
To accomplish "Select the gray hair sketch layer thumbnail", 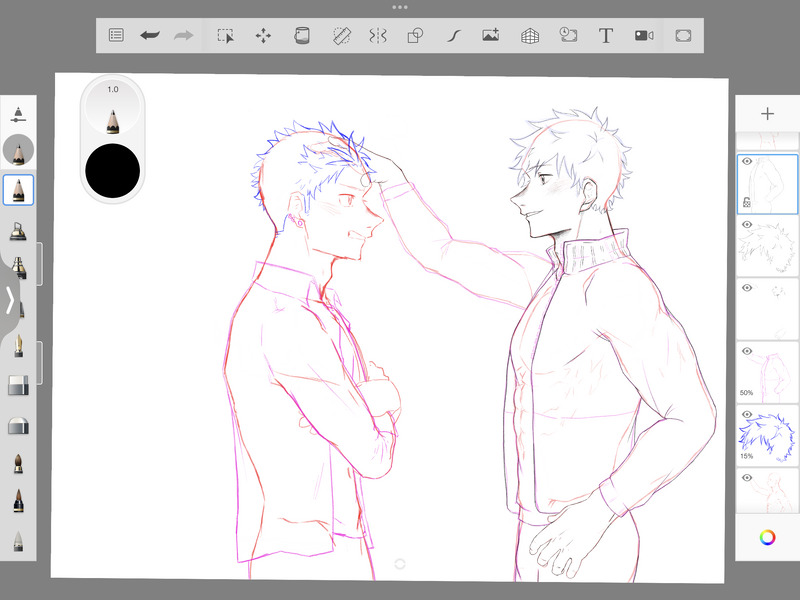I will [x=767, y=247].
